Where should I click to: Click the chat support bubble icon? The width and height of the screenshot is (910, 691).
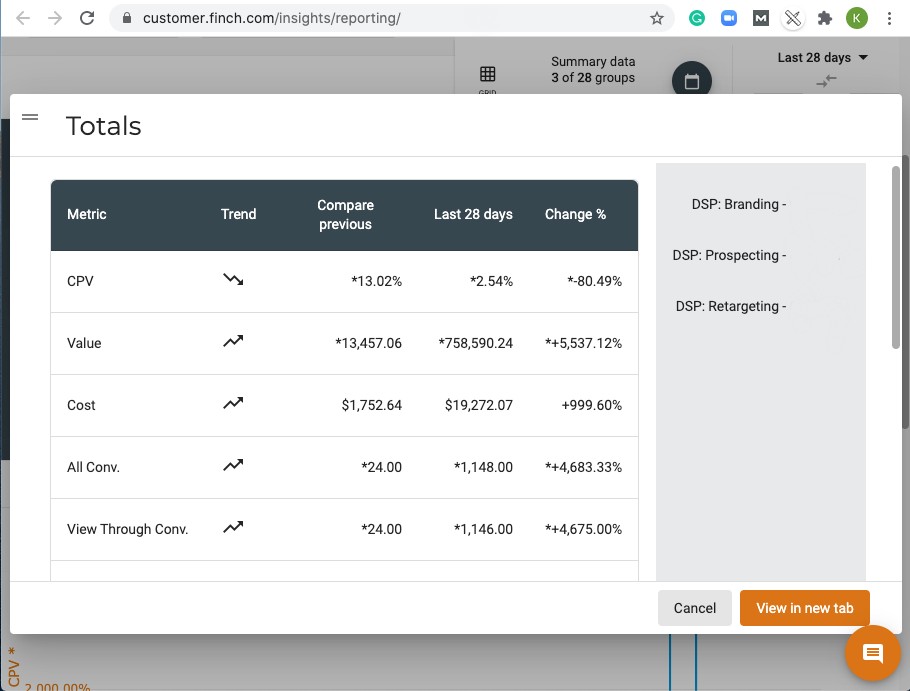point(872,654)
